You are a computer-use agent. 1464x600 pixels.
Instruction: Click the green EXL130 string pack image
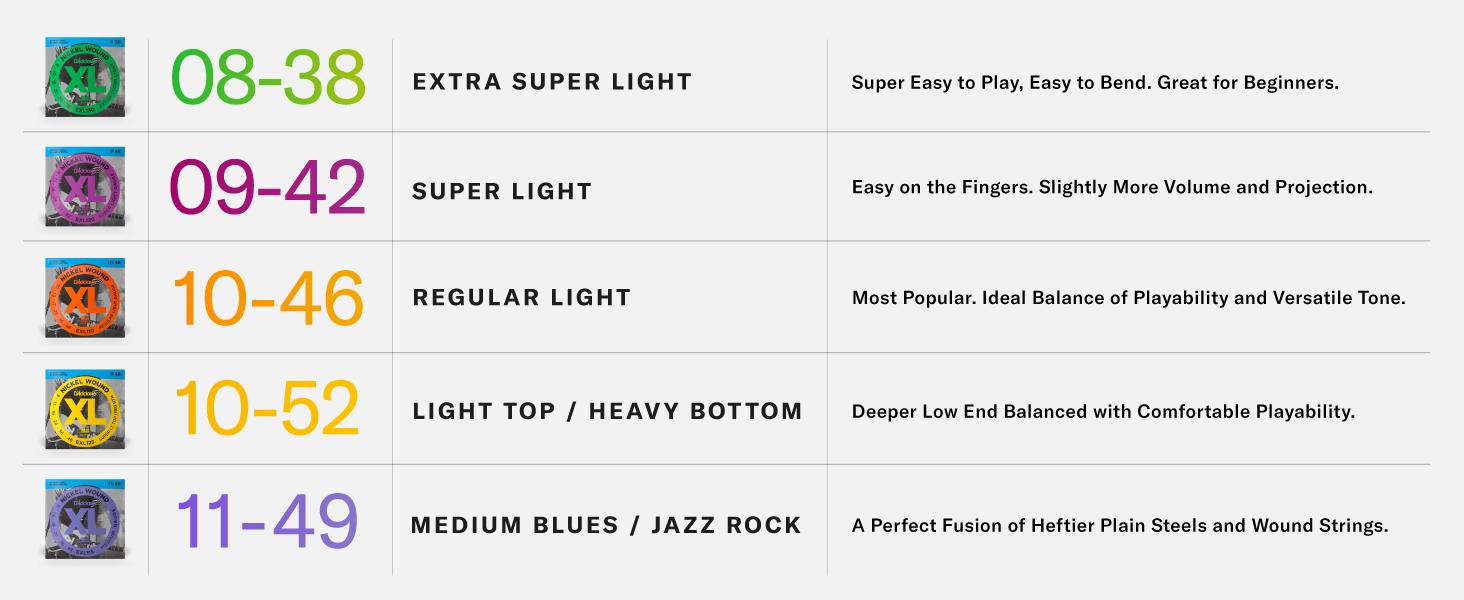(x=85, y=78)
